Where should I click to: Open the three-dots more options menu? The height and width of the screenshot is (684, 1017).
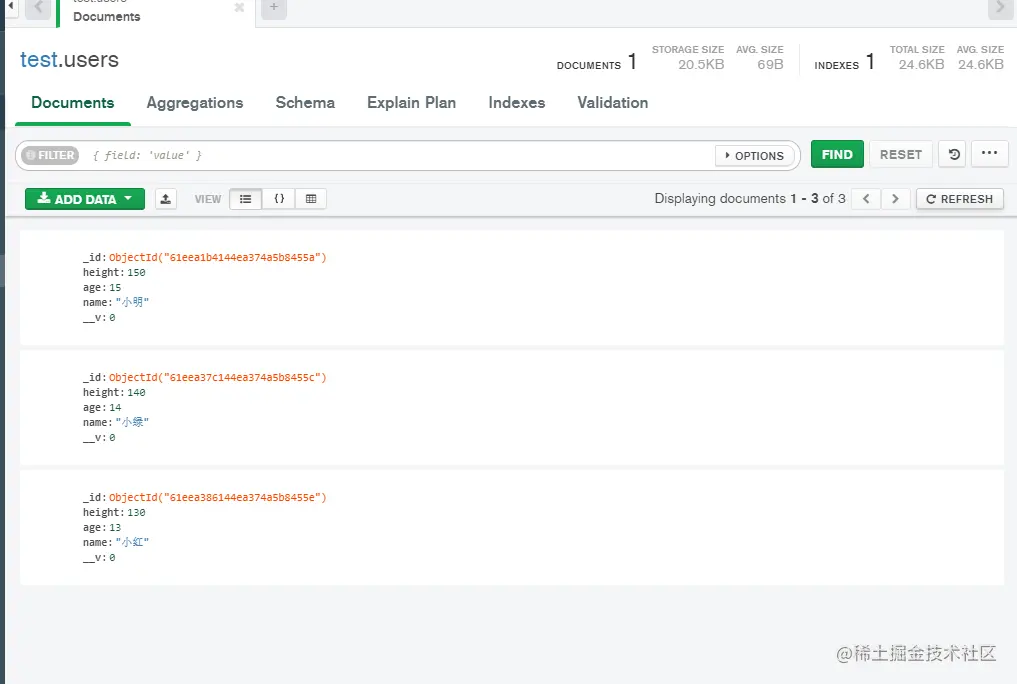[990, 154]
